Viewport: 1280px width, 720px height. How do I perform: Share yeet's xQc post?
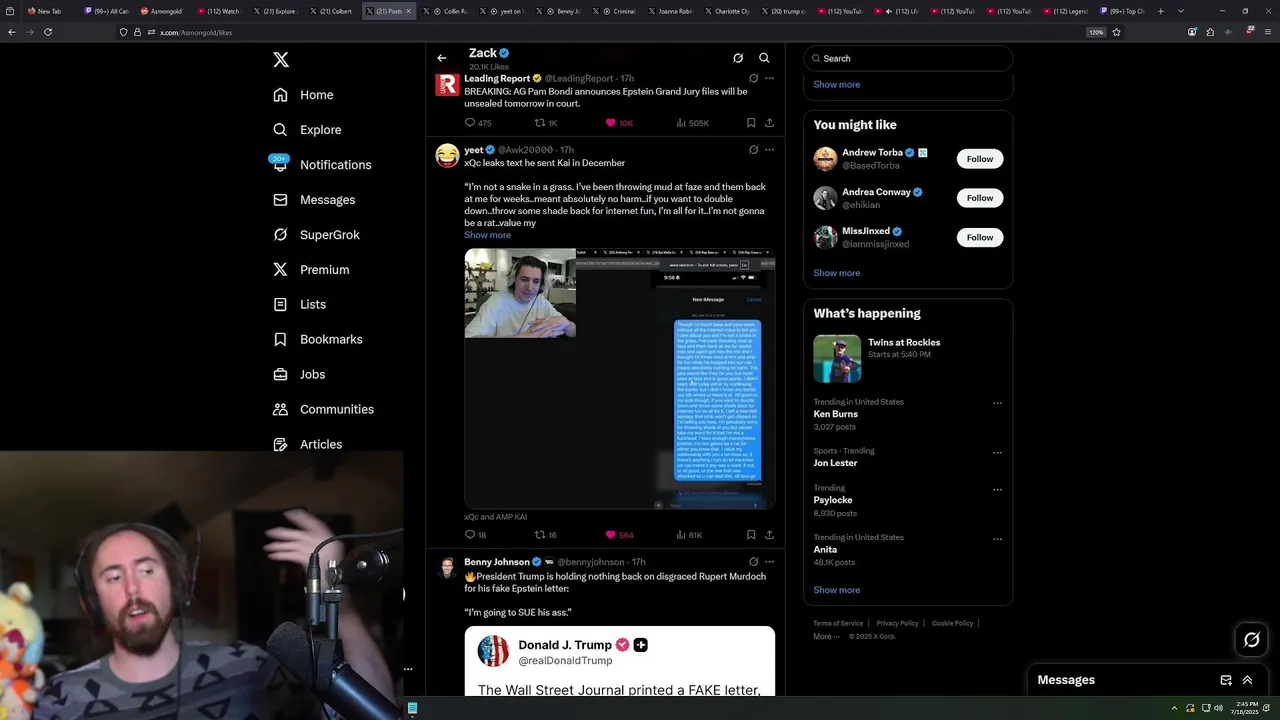(x=769, y=535)
